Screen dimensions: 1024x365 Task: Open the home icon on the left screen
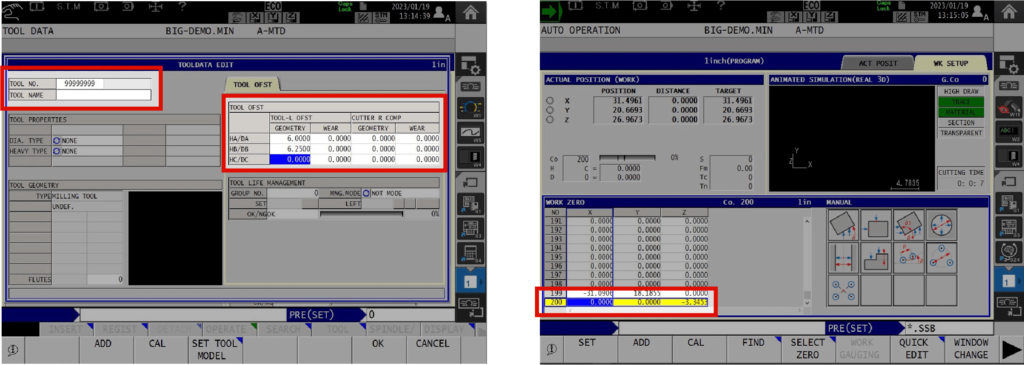point(469,11)
